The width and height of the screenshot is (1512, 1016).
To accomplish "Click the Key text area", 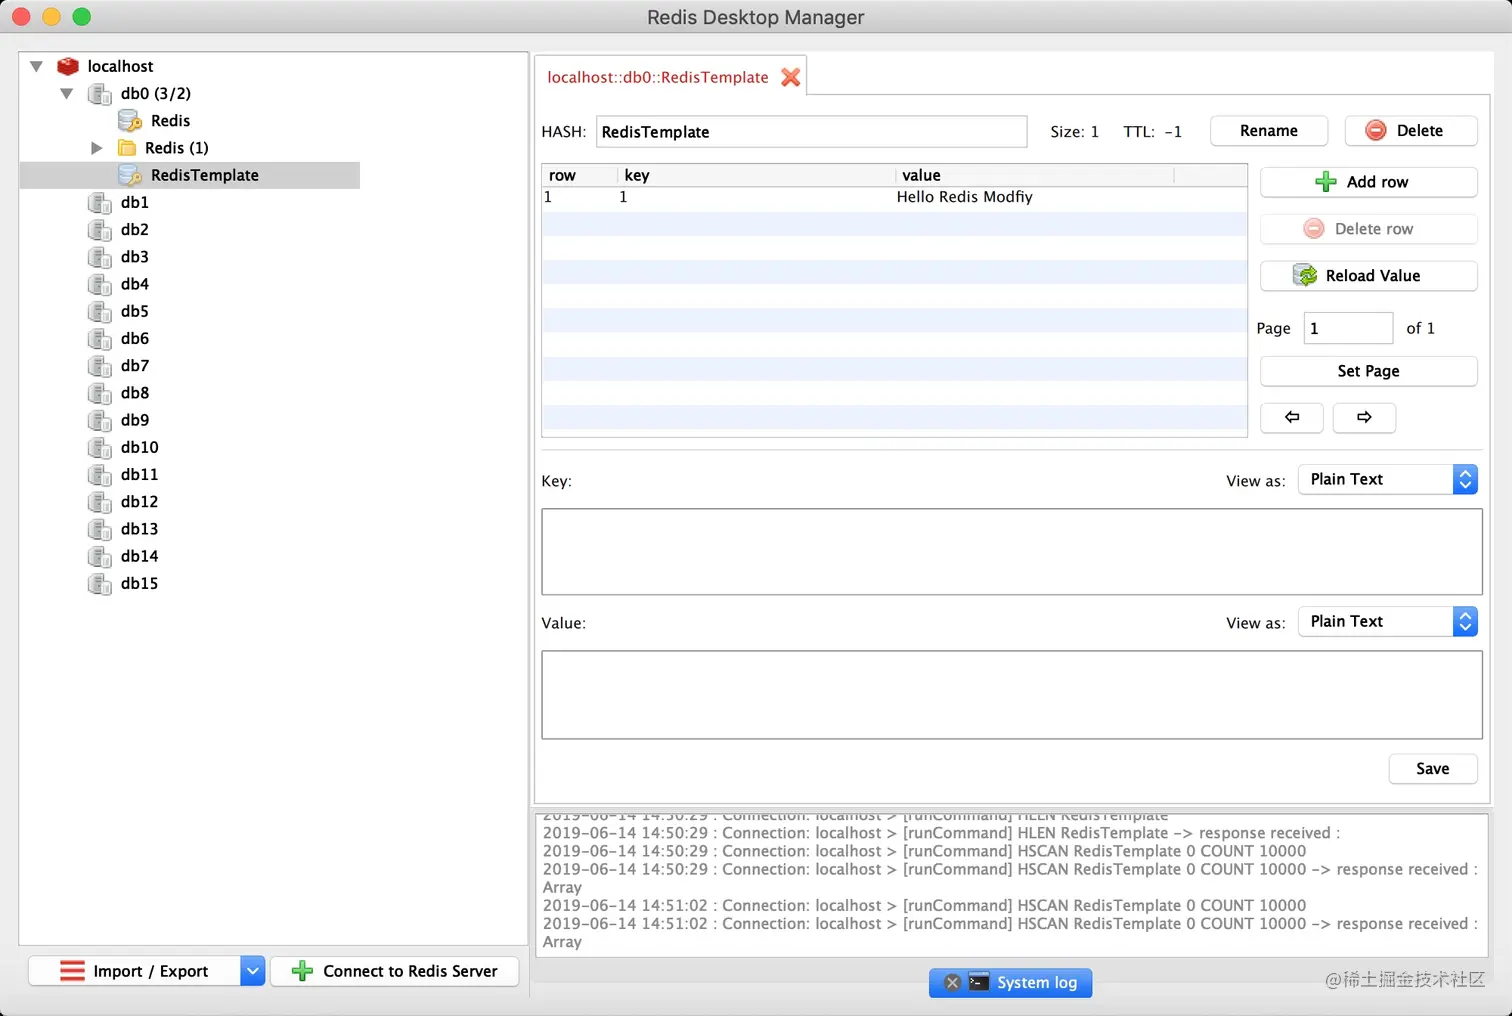I will (1012, 552).
